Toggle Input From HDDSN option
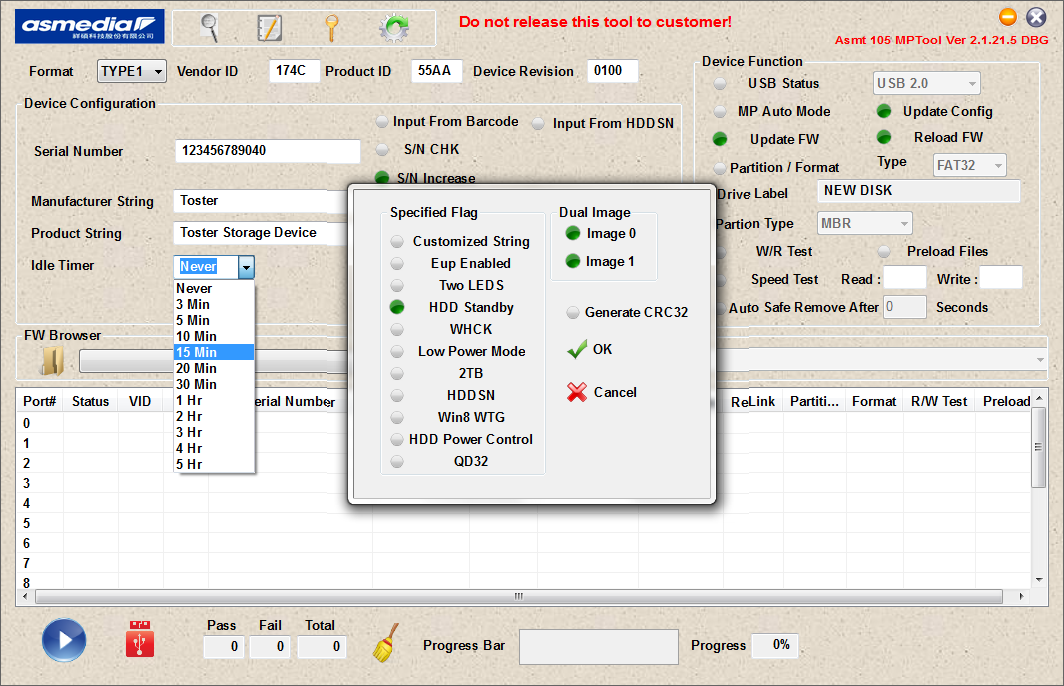The width and height of the screenshot is (1064, 686). [538, 123]
